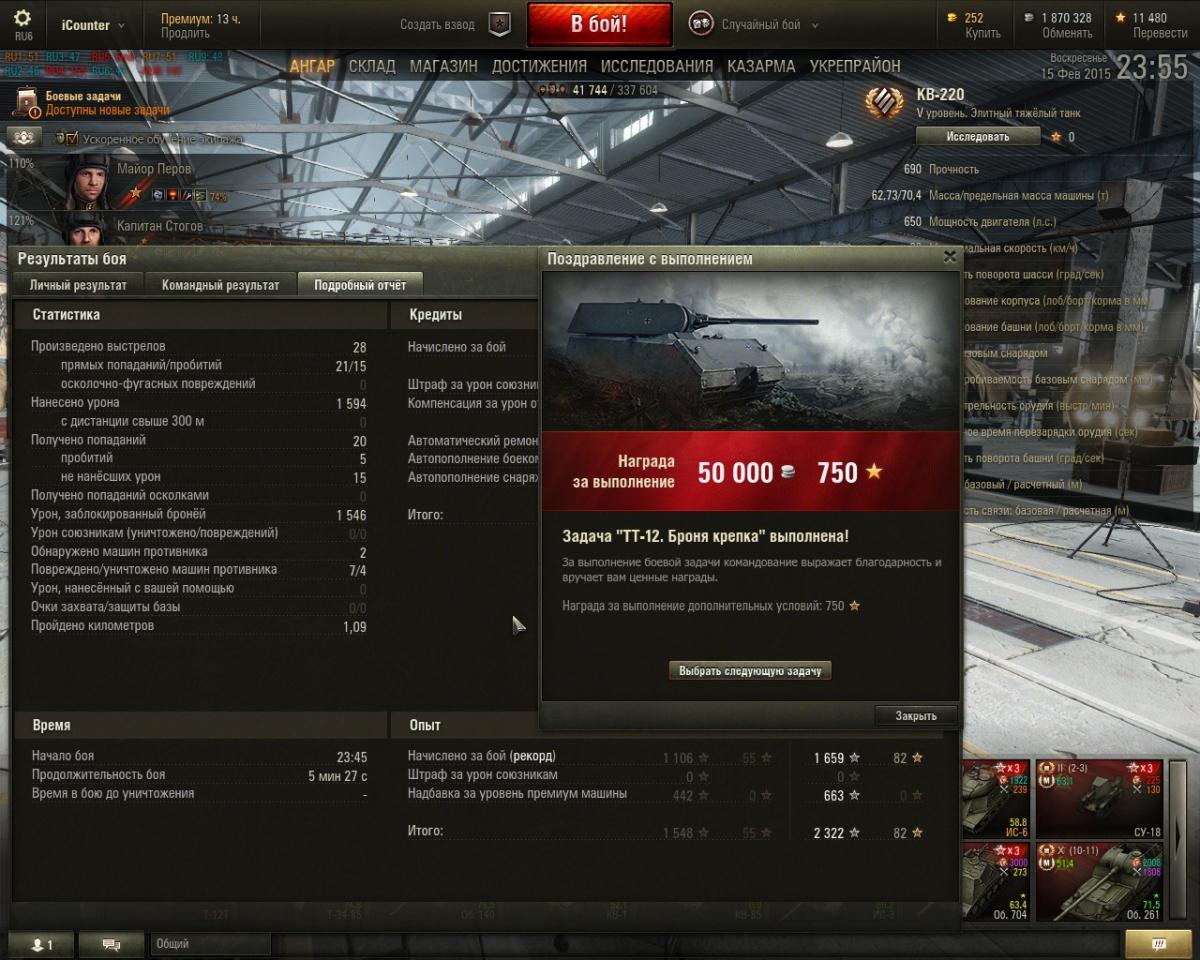Image resolution: width=1200 pixels, height=960 pixels.
Task: Click the red В бой! button
Action: (x=599, y=24)
